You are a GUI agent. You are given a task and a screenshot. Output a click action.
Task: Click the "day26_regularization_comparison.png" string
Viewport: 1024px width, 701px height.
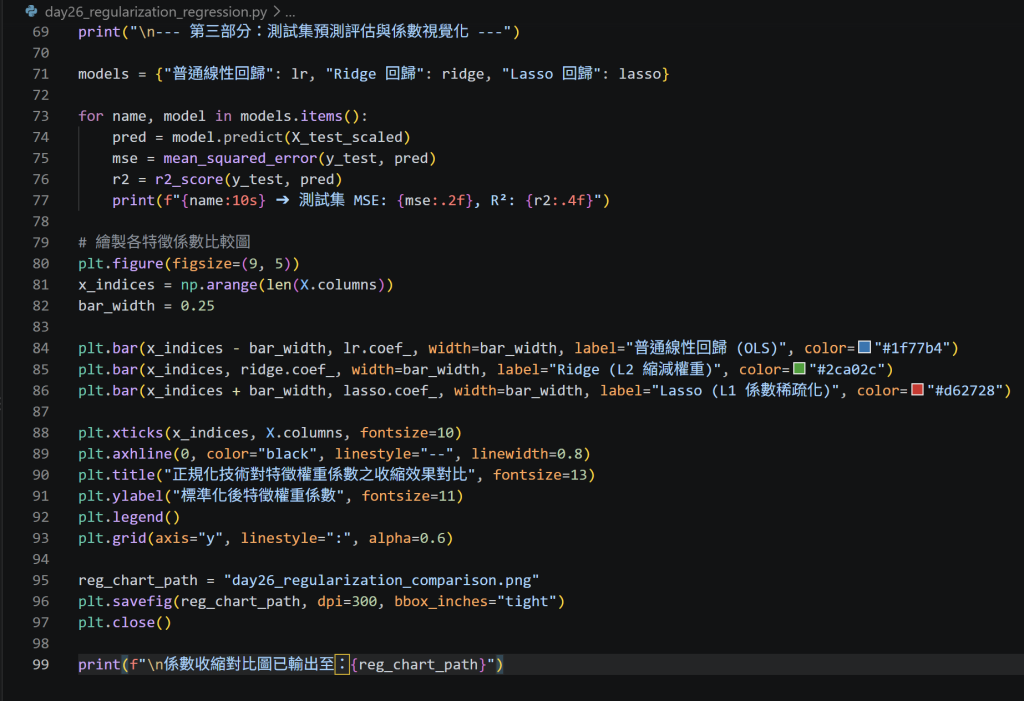(381, 580)
